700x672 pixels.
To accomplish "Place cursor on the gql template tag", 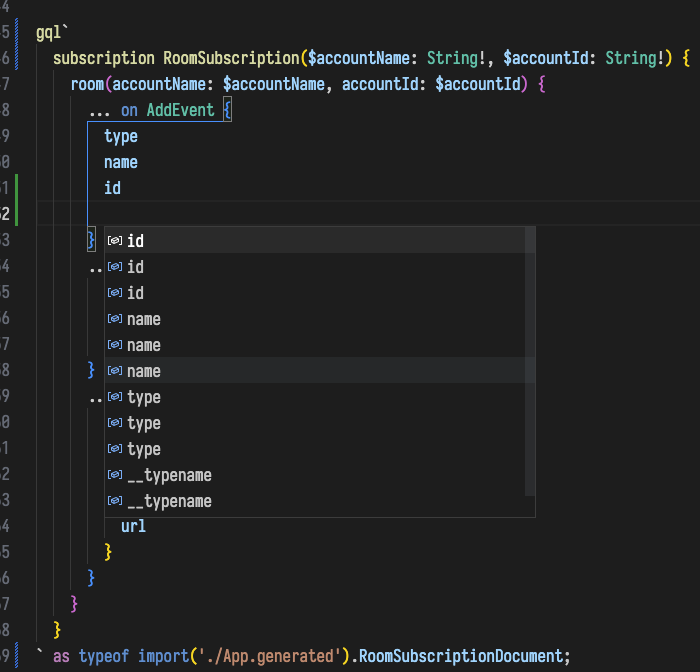I will [x=48, y=33].
